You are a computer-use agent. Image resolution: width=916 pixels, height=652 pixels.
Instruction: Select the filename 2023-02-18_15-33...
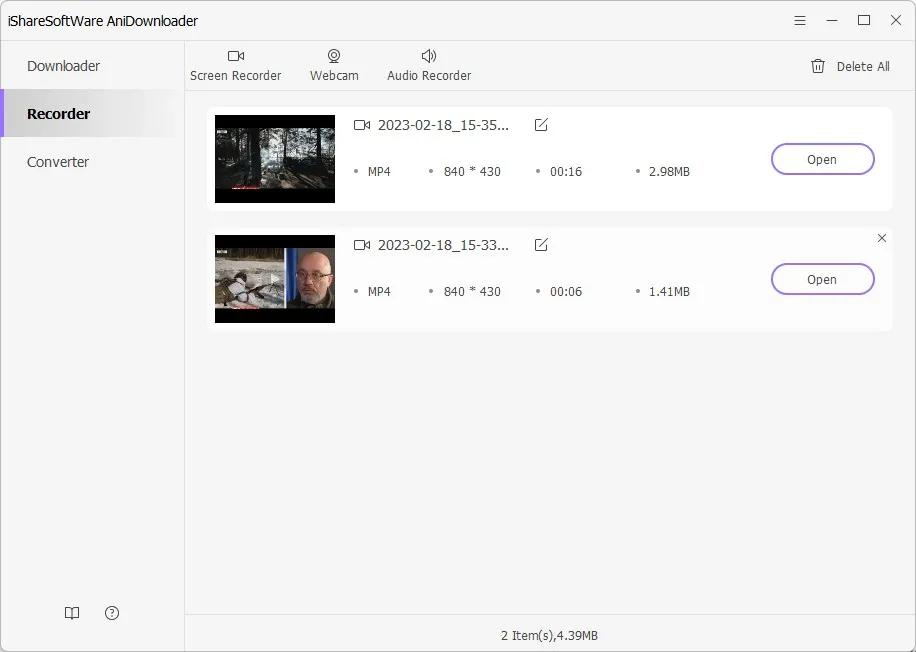(x=443, y=245)
